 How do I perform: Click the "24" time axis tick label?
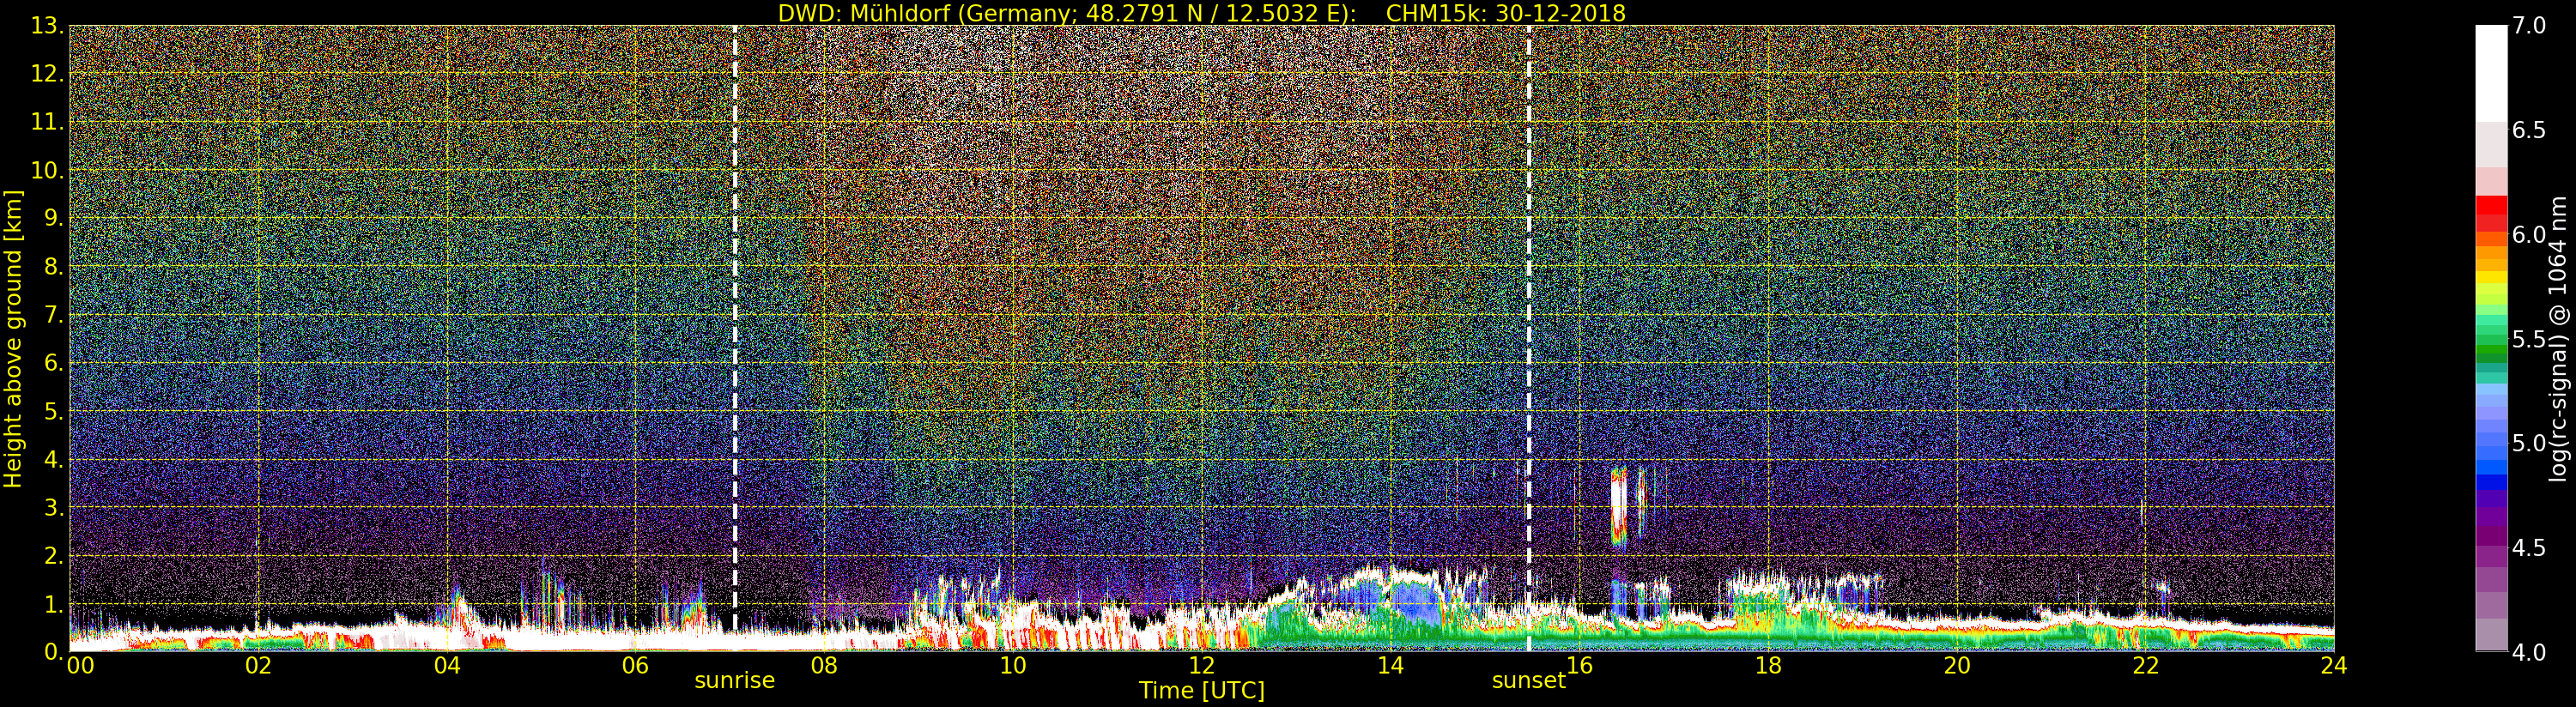coord(2334,666)
